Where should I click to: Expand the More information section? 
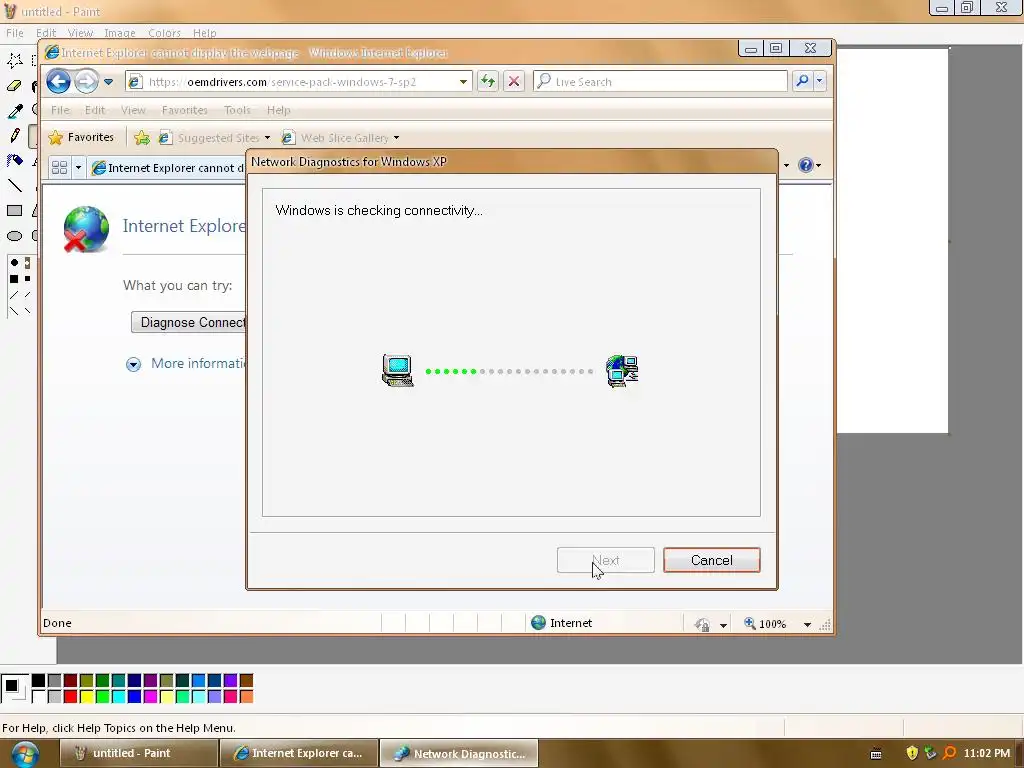point(133,364)
